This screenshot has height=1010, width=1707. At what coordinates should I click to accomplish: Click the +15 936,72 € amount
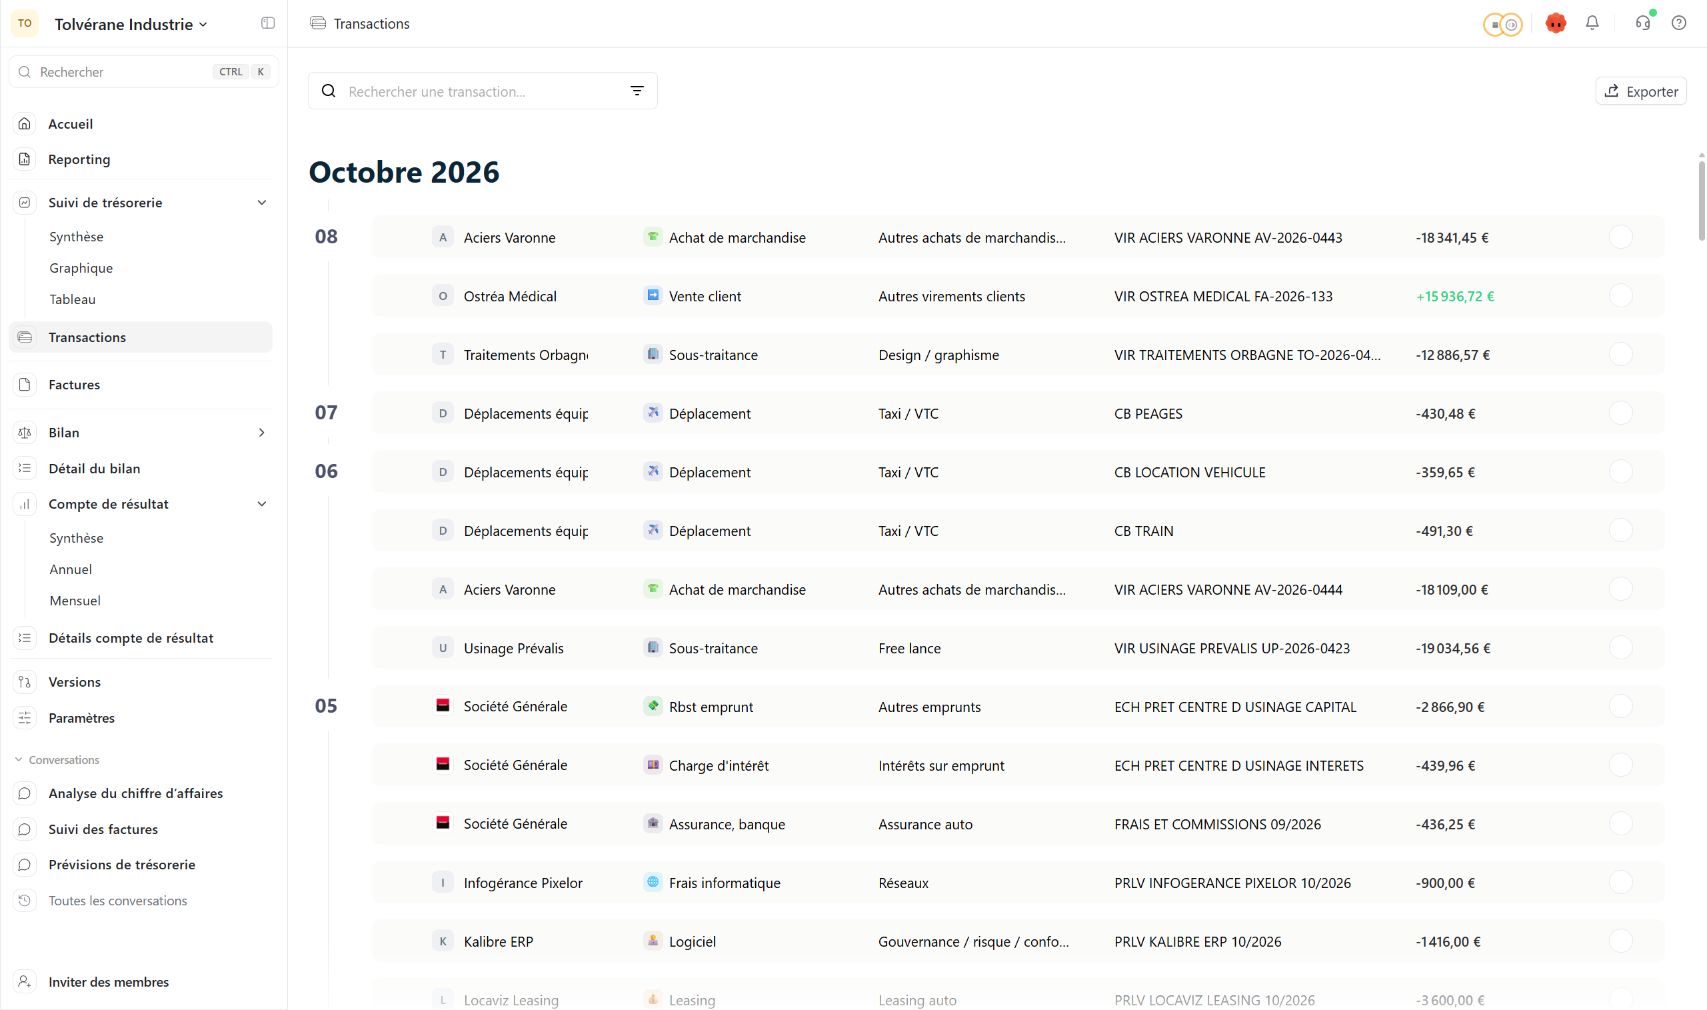[1455, 296]
